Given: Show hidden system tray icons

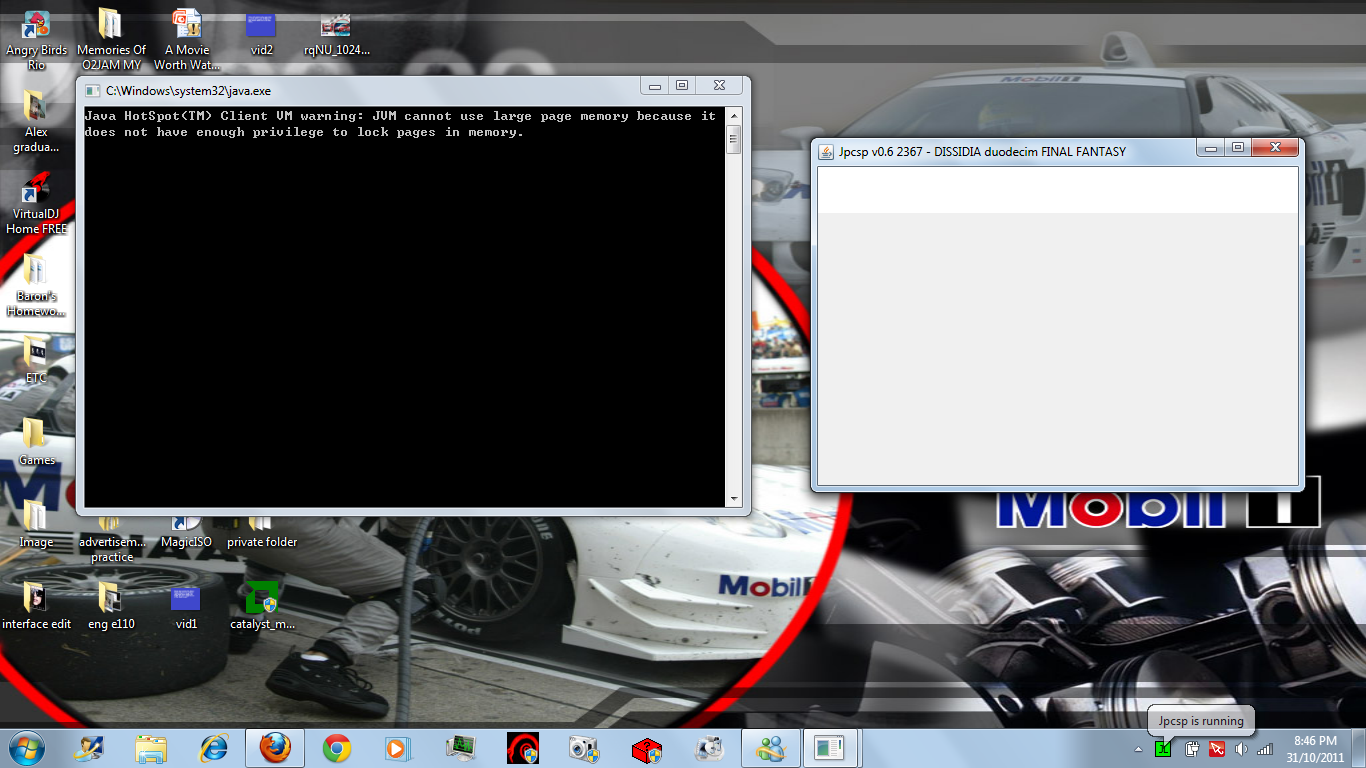Looking at the screenshot, I should coord(1138,749).
